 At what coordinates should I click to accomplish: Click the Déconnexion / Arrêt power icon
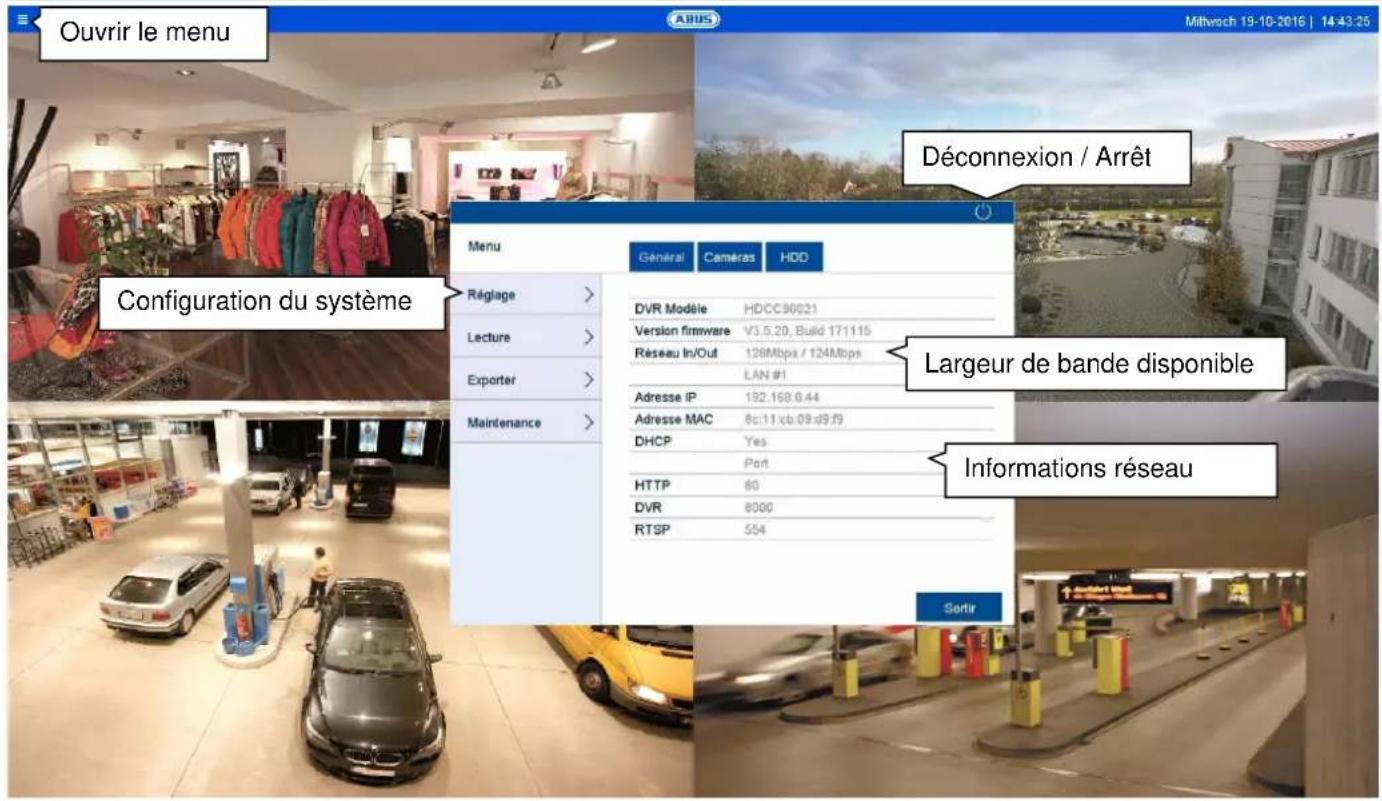pos(985,212)
